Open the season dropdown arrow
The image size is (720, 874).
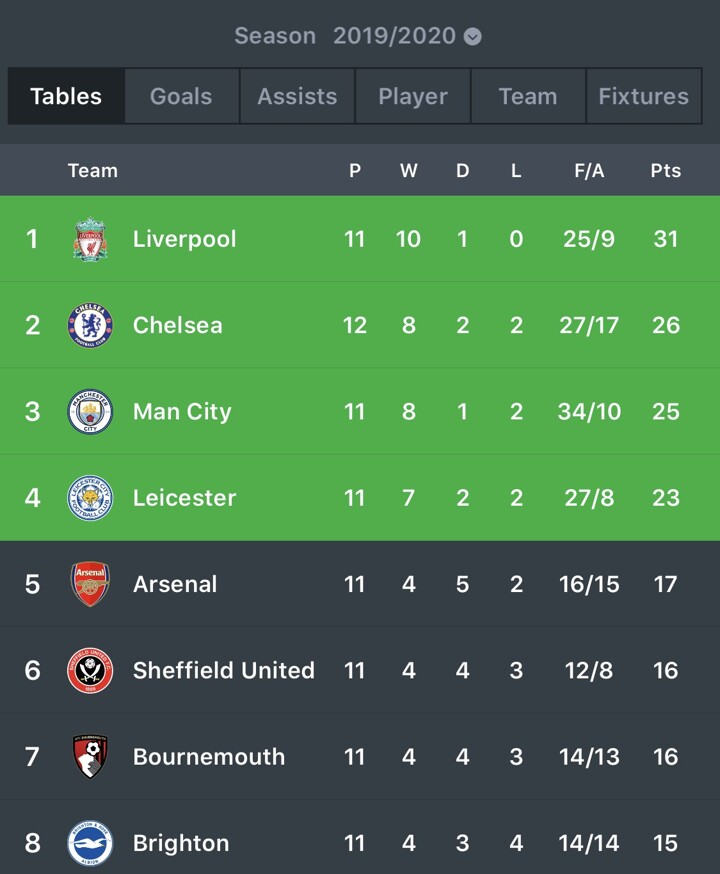click(473, 37)
